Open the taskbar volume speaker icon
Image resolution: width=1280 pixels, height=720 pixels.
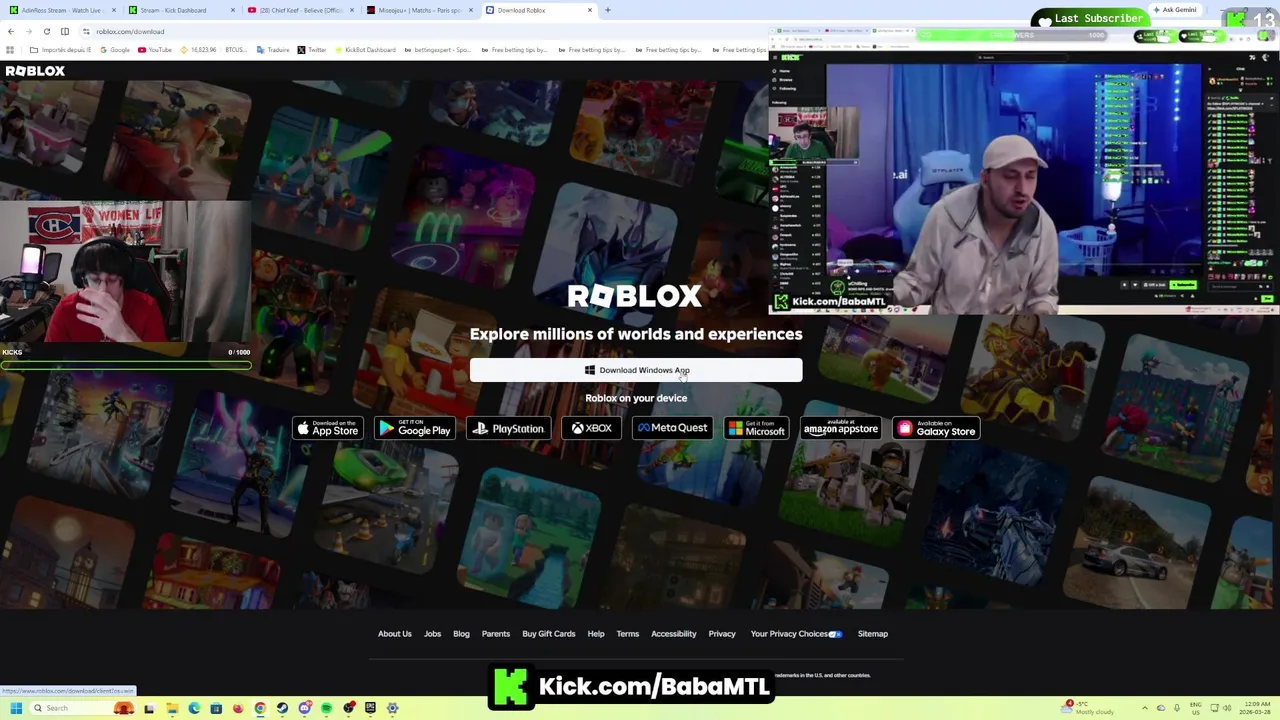1227,708
